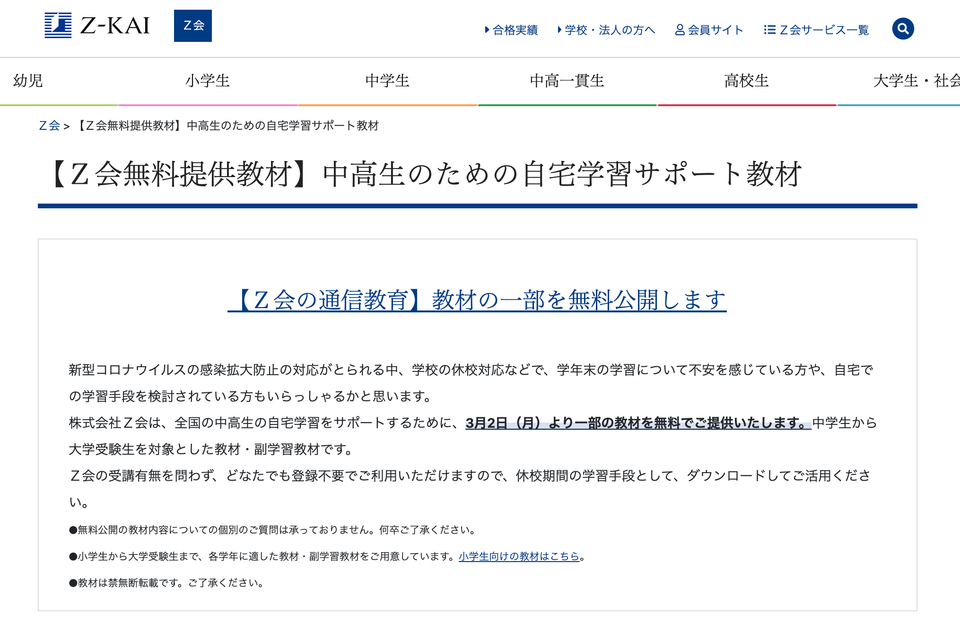Open the 中高一貫生 tab

(x=567, y=81)
